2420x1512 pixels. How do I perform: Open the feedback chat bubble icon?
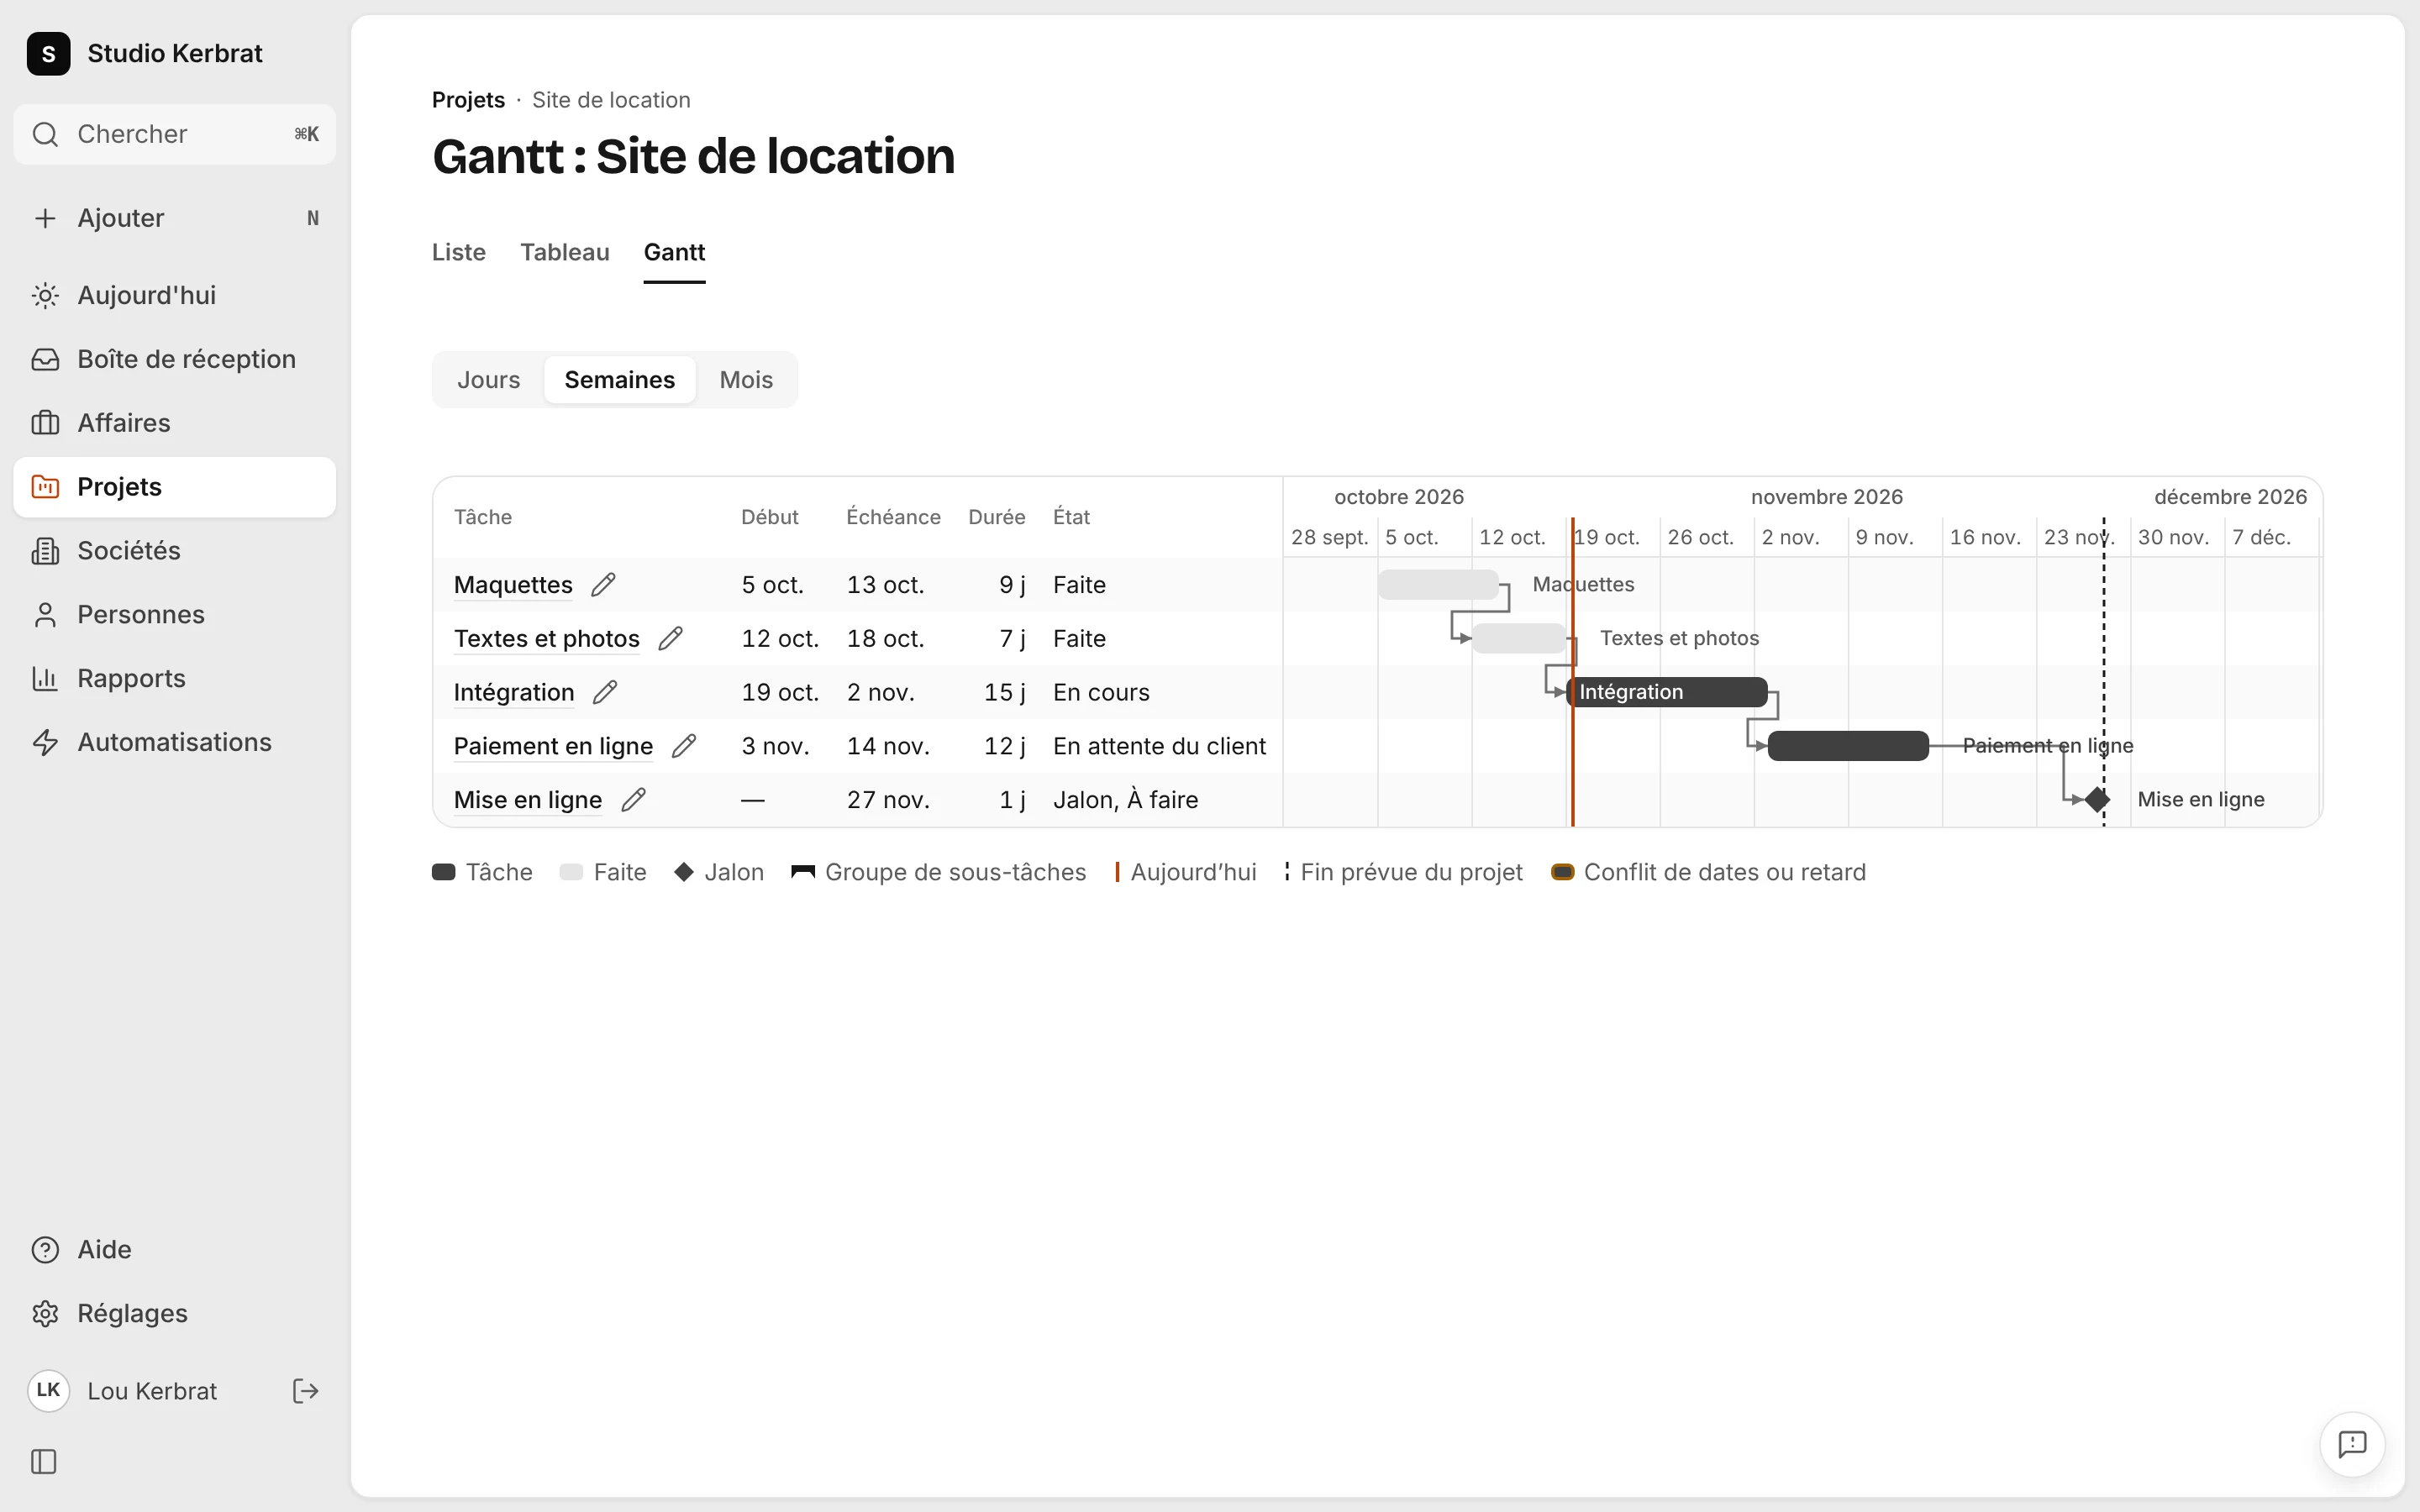pyautogui.click(x=2352, y=1444)
